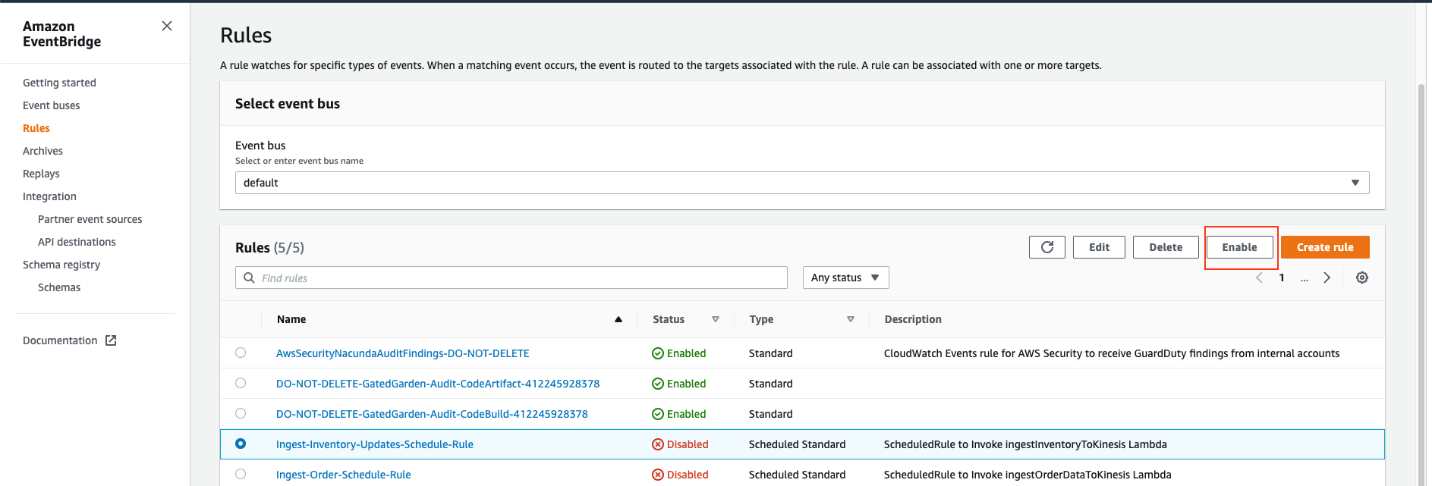Open the Any status filter dropdown

(x=846, y=277)
